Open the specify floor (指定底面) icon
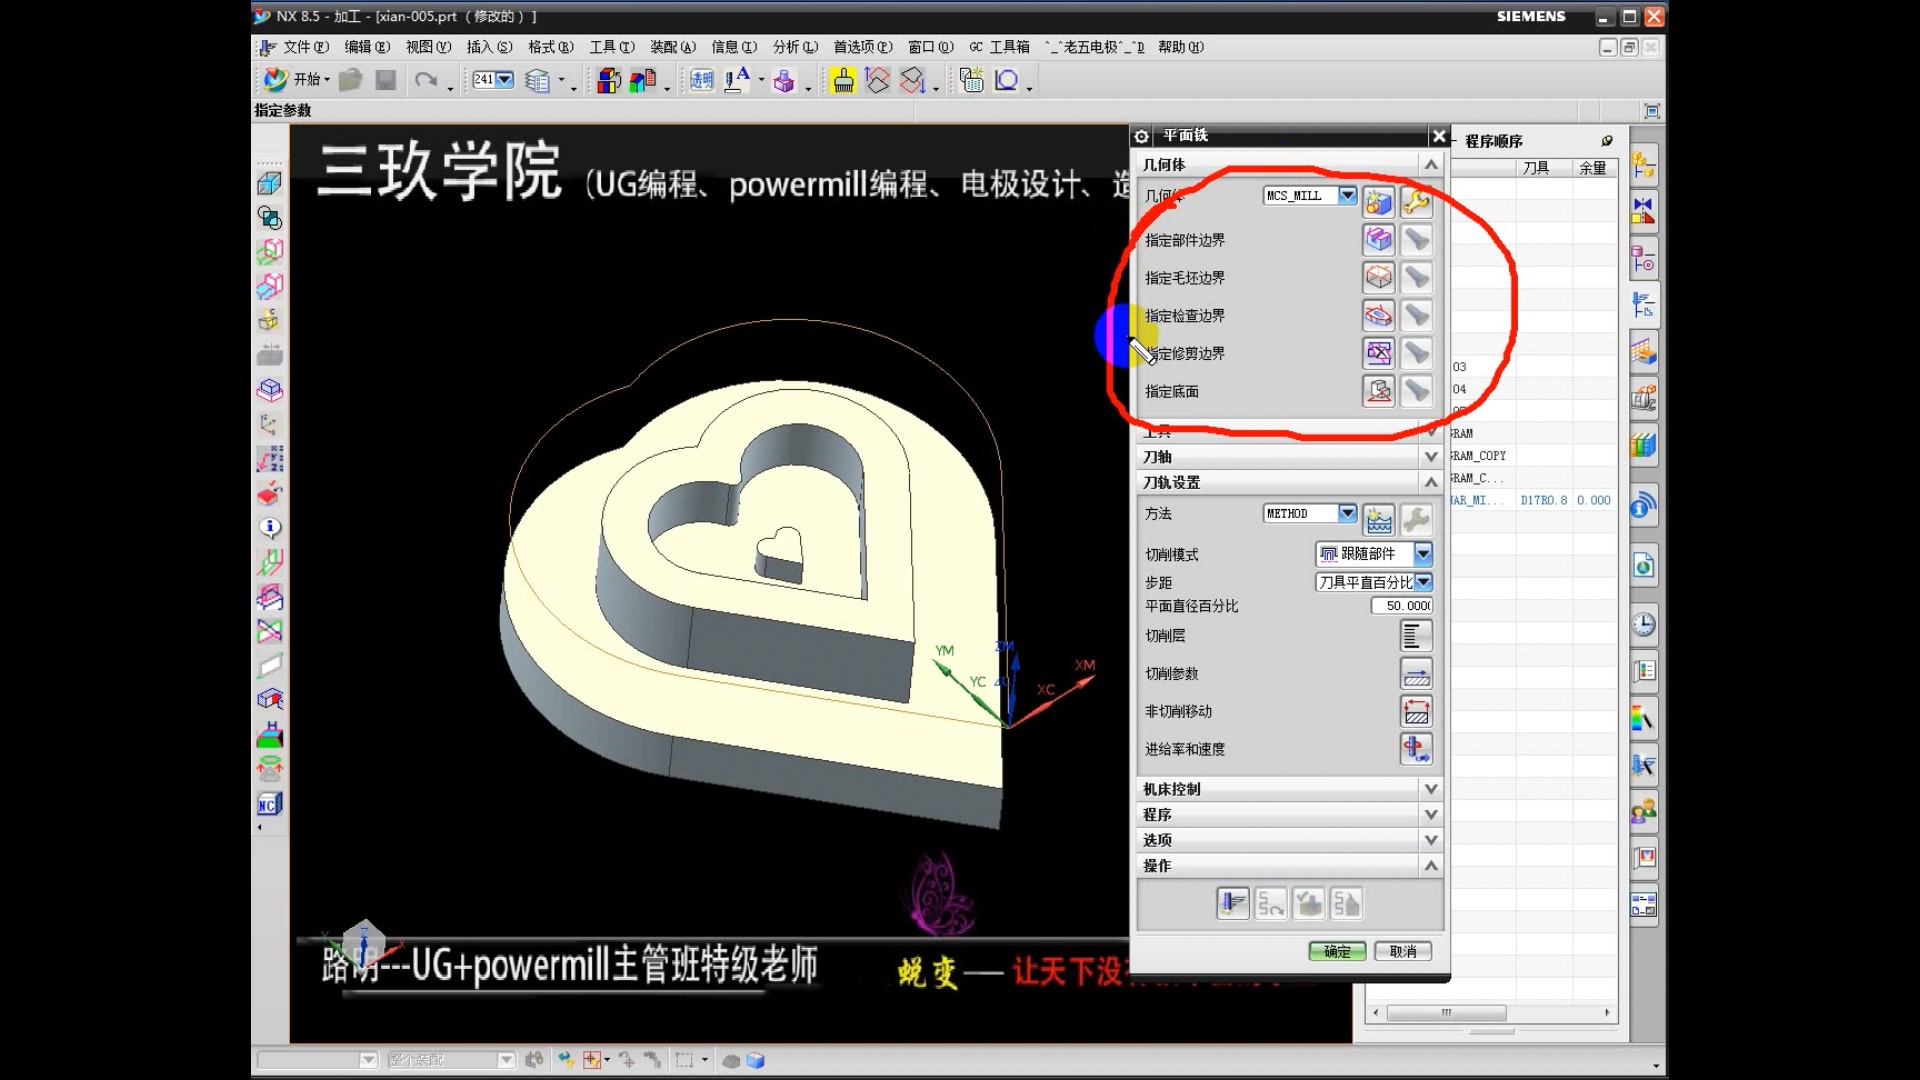The height and width of the screenshot is (1080, 1920). (x=1378, y=391)
